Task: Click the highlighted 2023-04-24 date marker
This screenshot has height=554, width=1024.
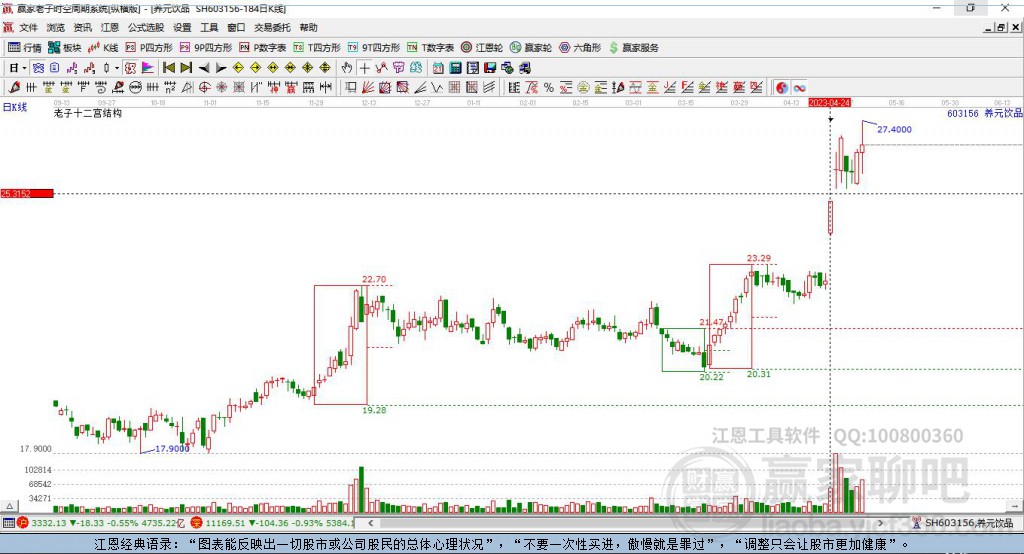Action: tap(829, 103)
